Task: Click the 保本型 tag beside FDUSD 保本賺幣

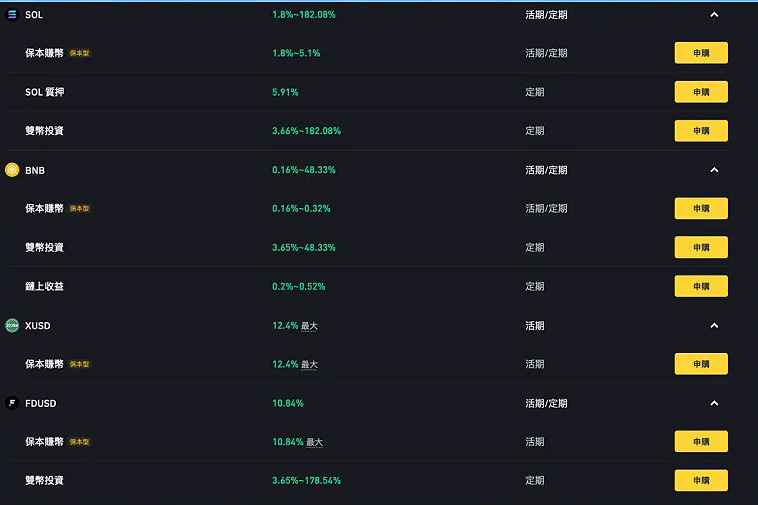Action: [x=80, y=442]
